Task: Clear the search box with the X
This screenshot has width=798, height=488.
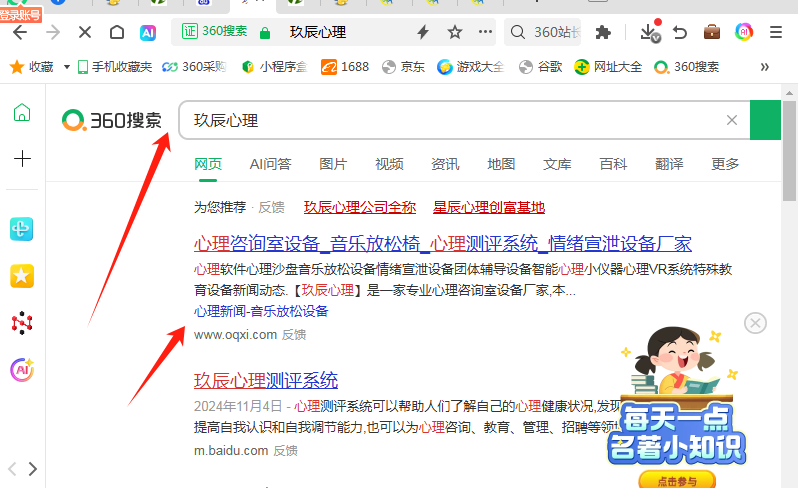Action: pos(732,120)
